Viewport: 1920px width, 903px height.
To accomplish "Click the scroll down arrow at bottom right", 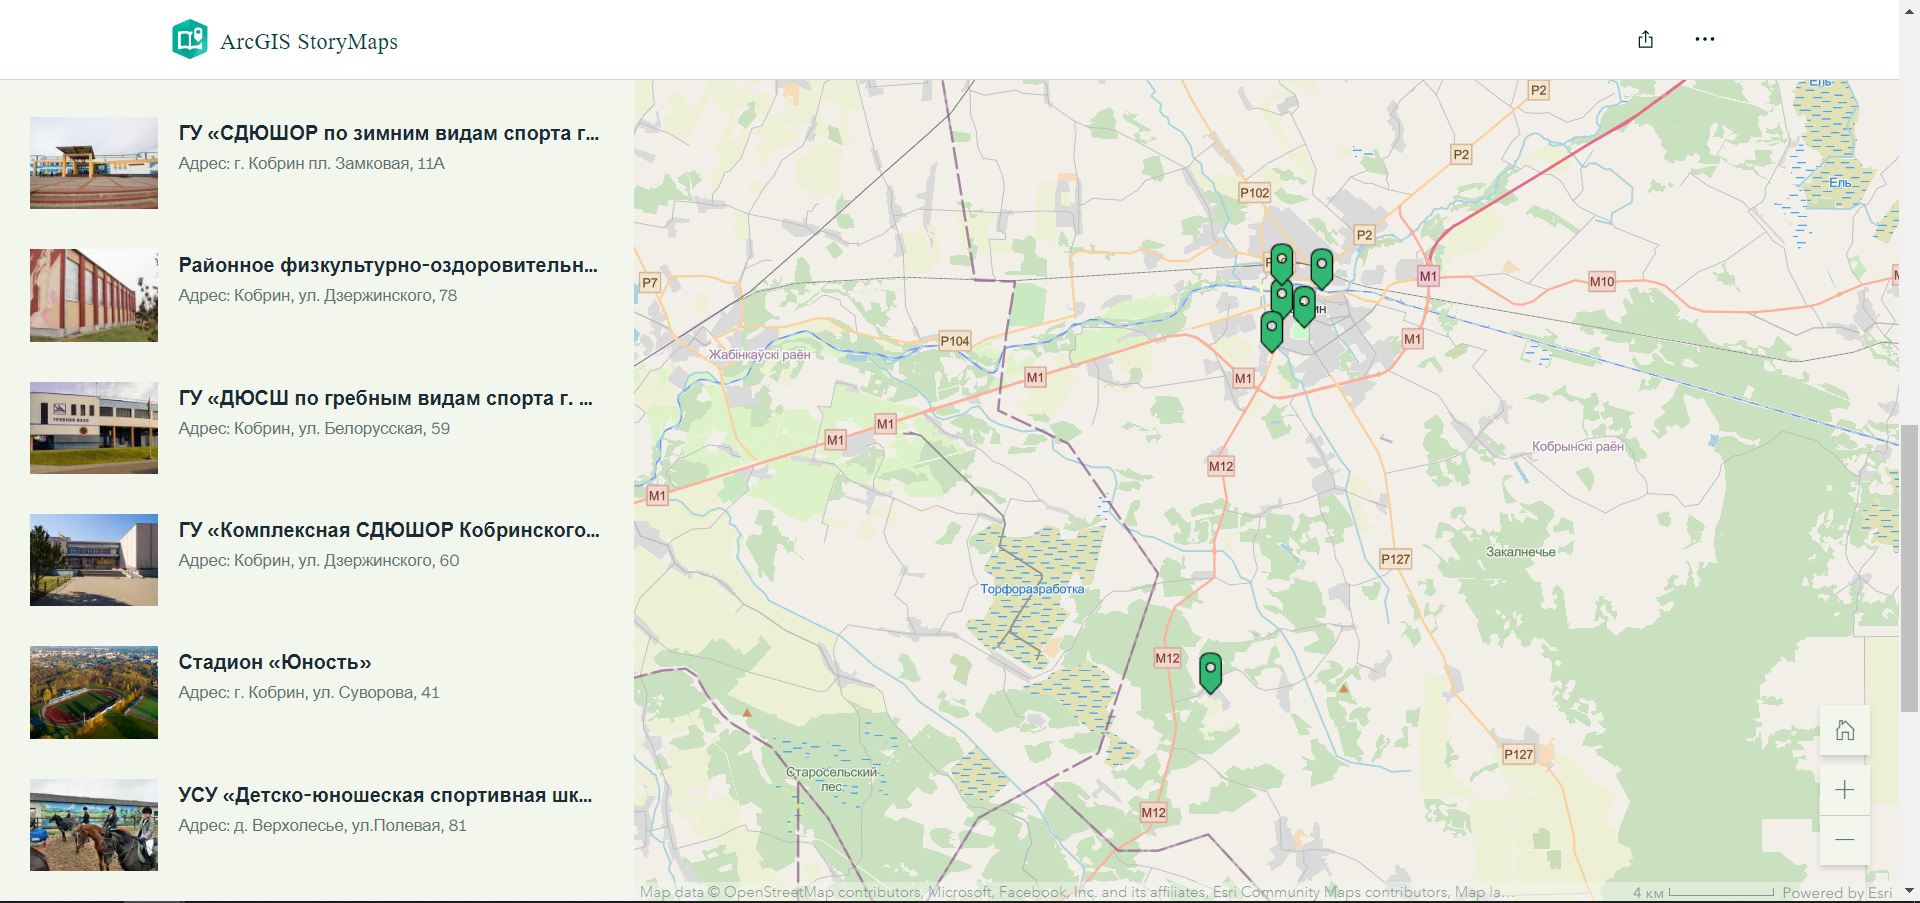I will pos(1909,891).
